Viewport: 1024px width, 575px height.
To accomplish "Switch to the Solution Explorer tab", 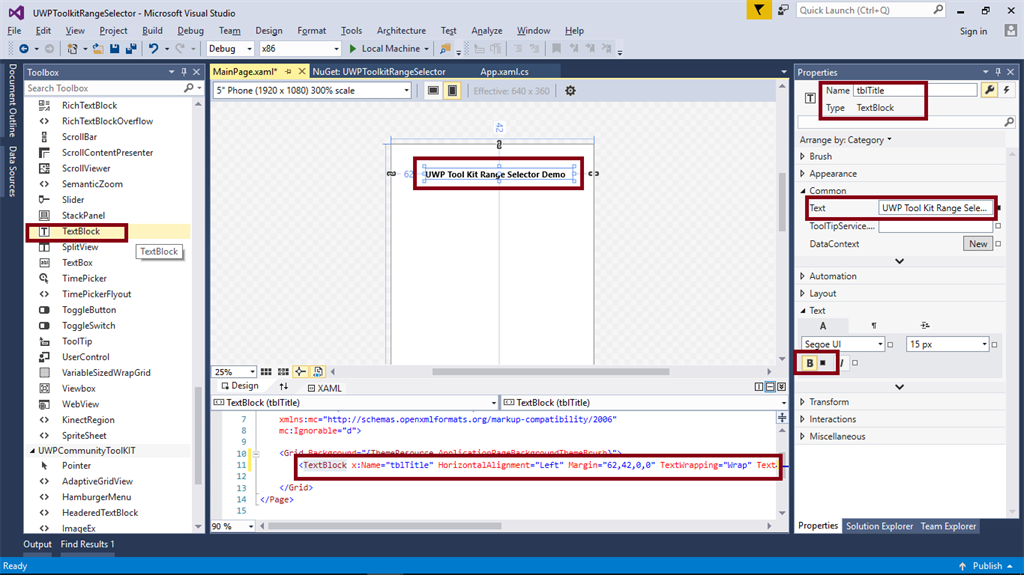I will click(879, 526).
